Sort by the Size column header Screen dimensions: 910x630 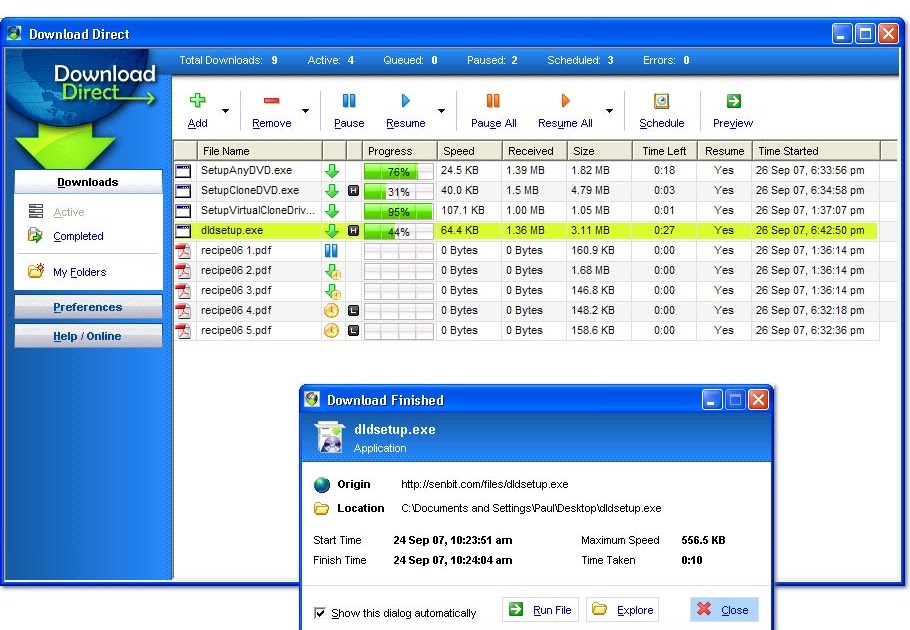pyautogui.click(x=599, y=151)
